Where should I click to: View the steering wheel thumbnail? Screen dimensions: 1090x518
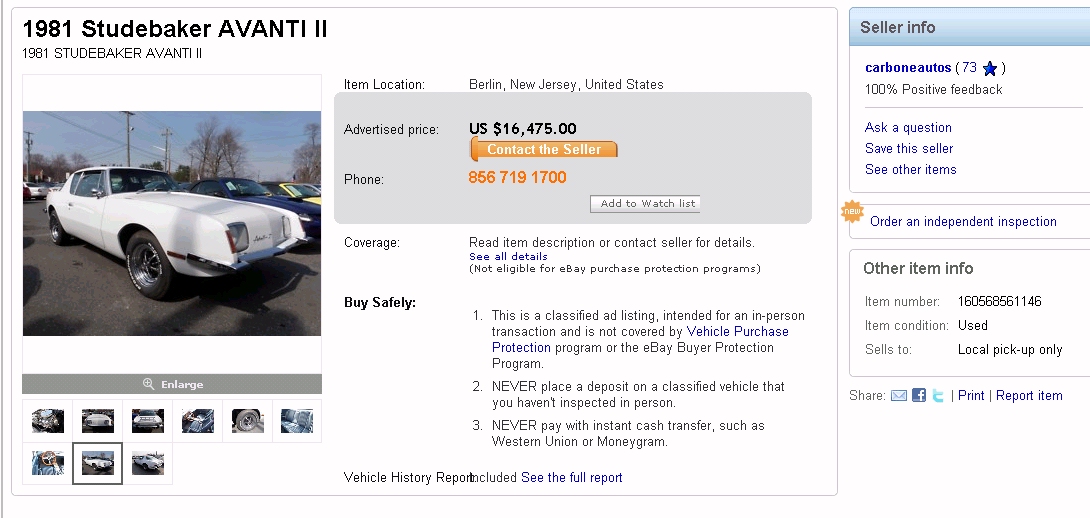click(x=47, y=463)
